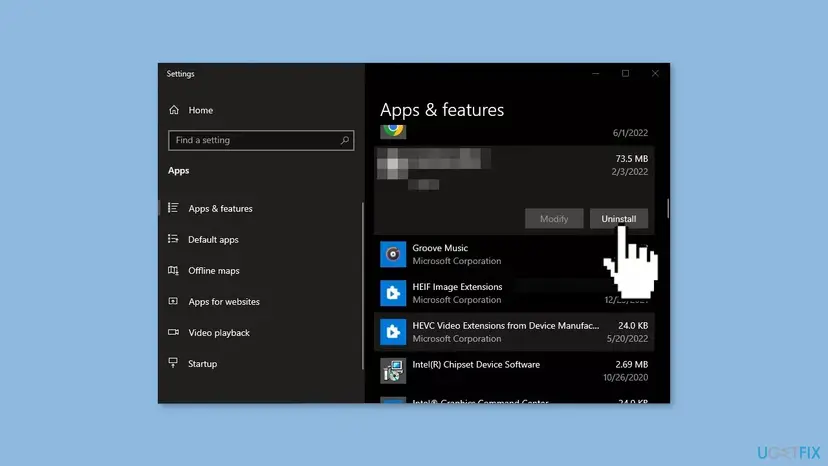Go to Settings Home

tap(191, 110)
